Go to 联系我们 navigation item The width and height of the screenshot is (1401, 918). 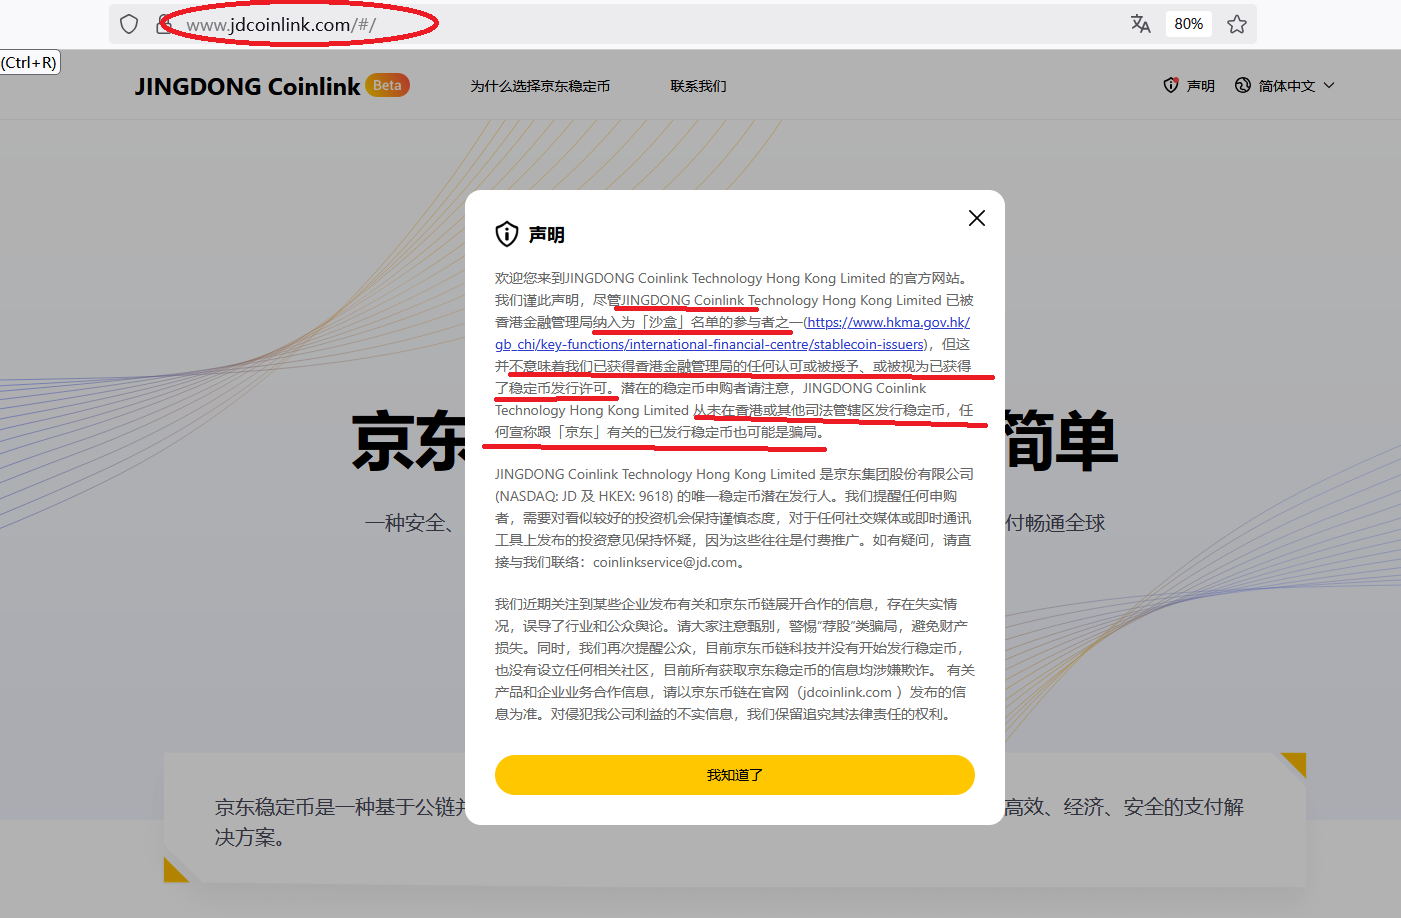698,86
